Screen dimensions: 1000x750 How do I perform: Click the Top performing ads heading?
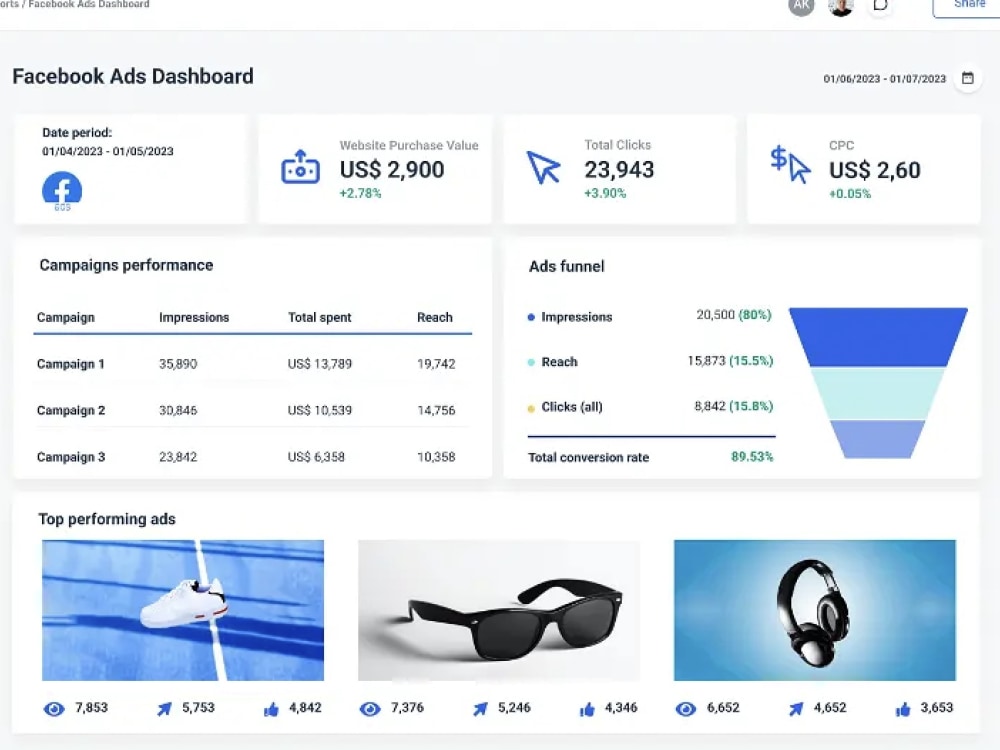[107, 519]
